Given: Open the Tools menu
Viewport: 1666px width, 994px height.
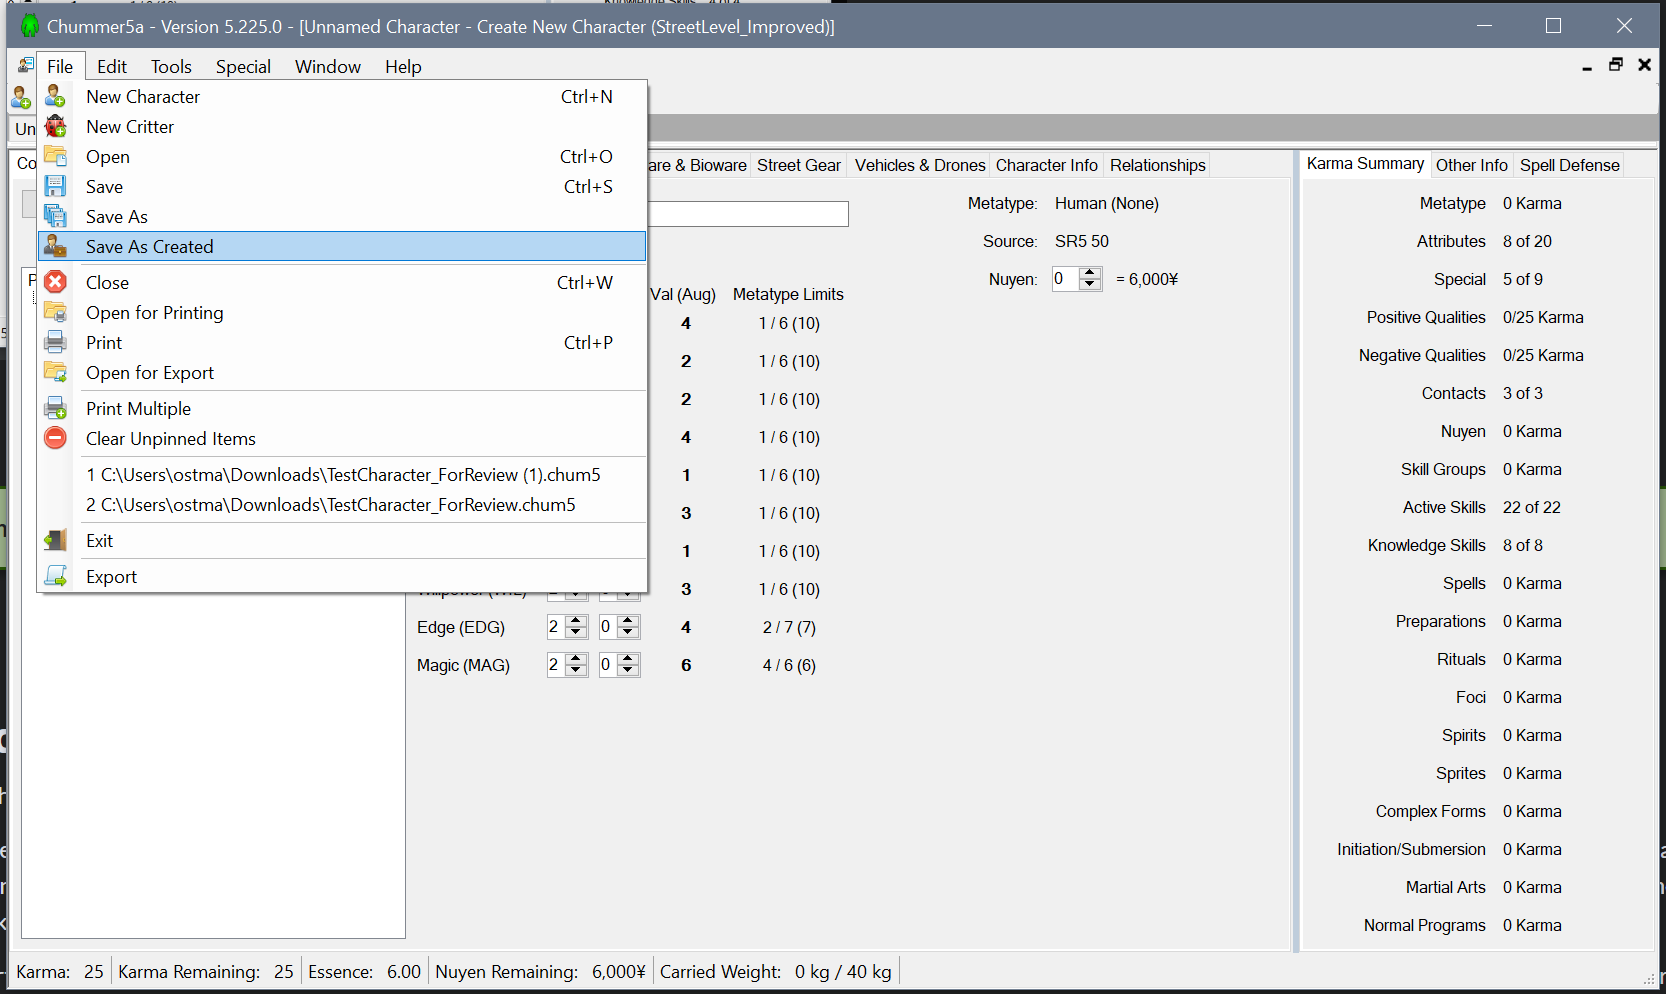Looking at the screenshot, I should pyautogui.click(x=171, y=66).
